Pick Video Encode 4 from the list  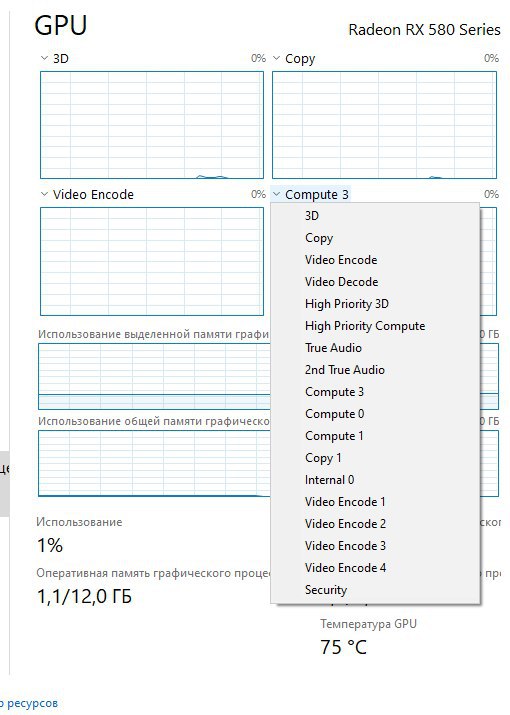click(375, 568)
